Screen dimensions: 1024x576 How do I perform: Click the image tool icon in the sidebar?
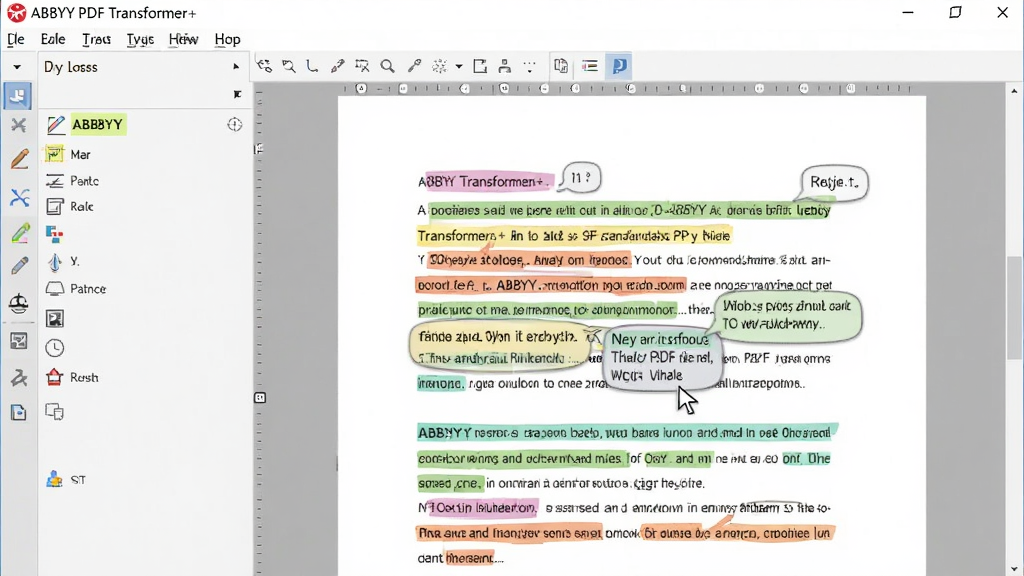click(x=18, y=340)
